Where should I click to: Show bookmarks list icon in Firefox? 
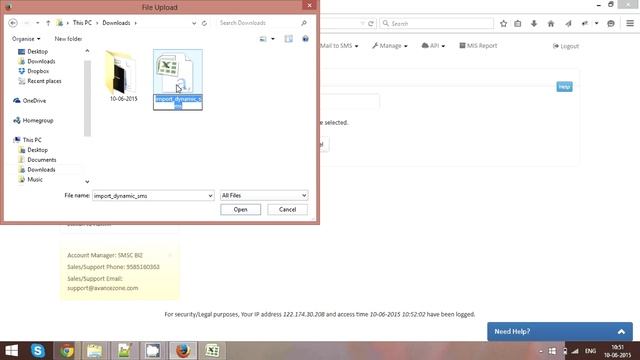(x=518, y=24)
